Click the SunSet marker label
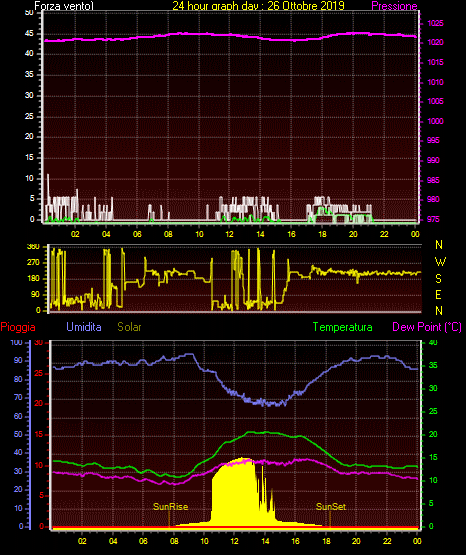The width and height of the screenshot is (466, 555). click(x=331, y=507)
